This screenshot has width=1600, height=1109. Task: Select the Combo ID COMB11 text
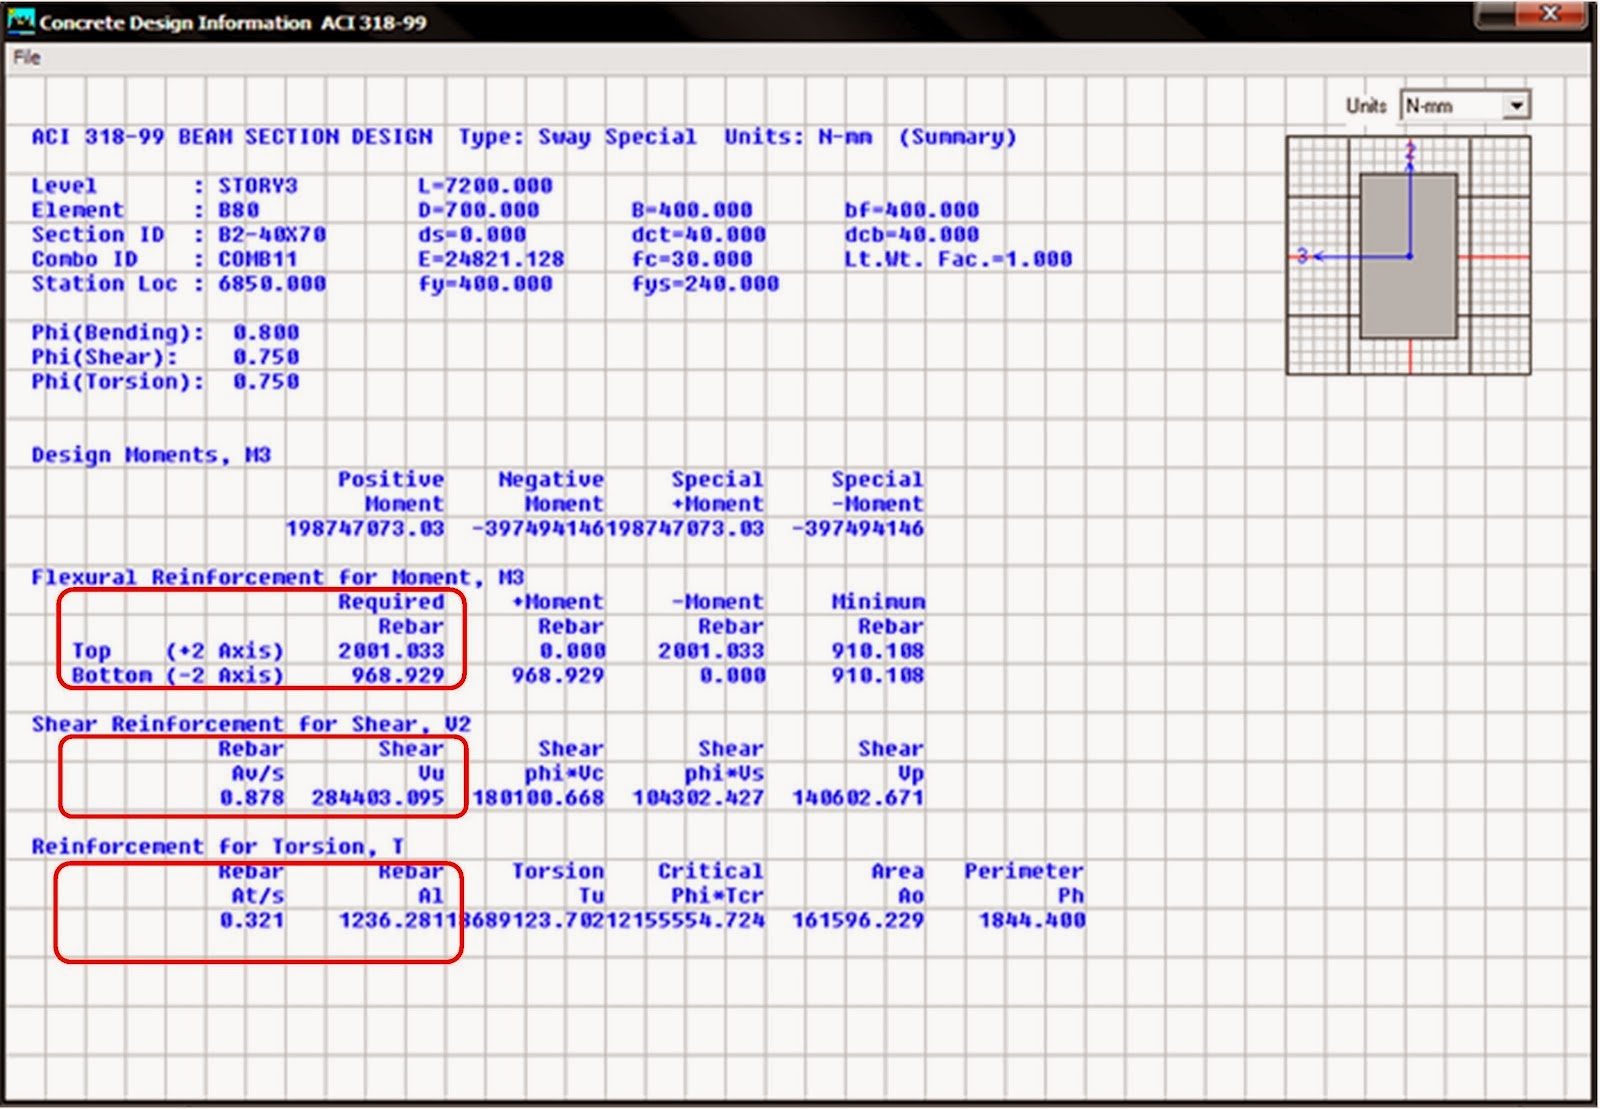click(x=258, y=258)
